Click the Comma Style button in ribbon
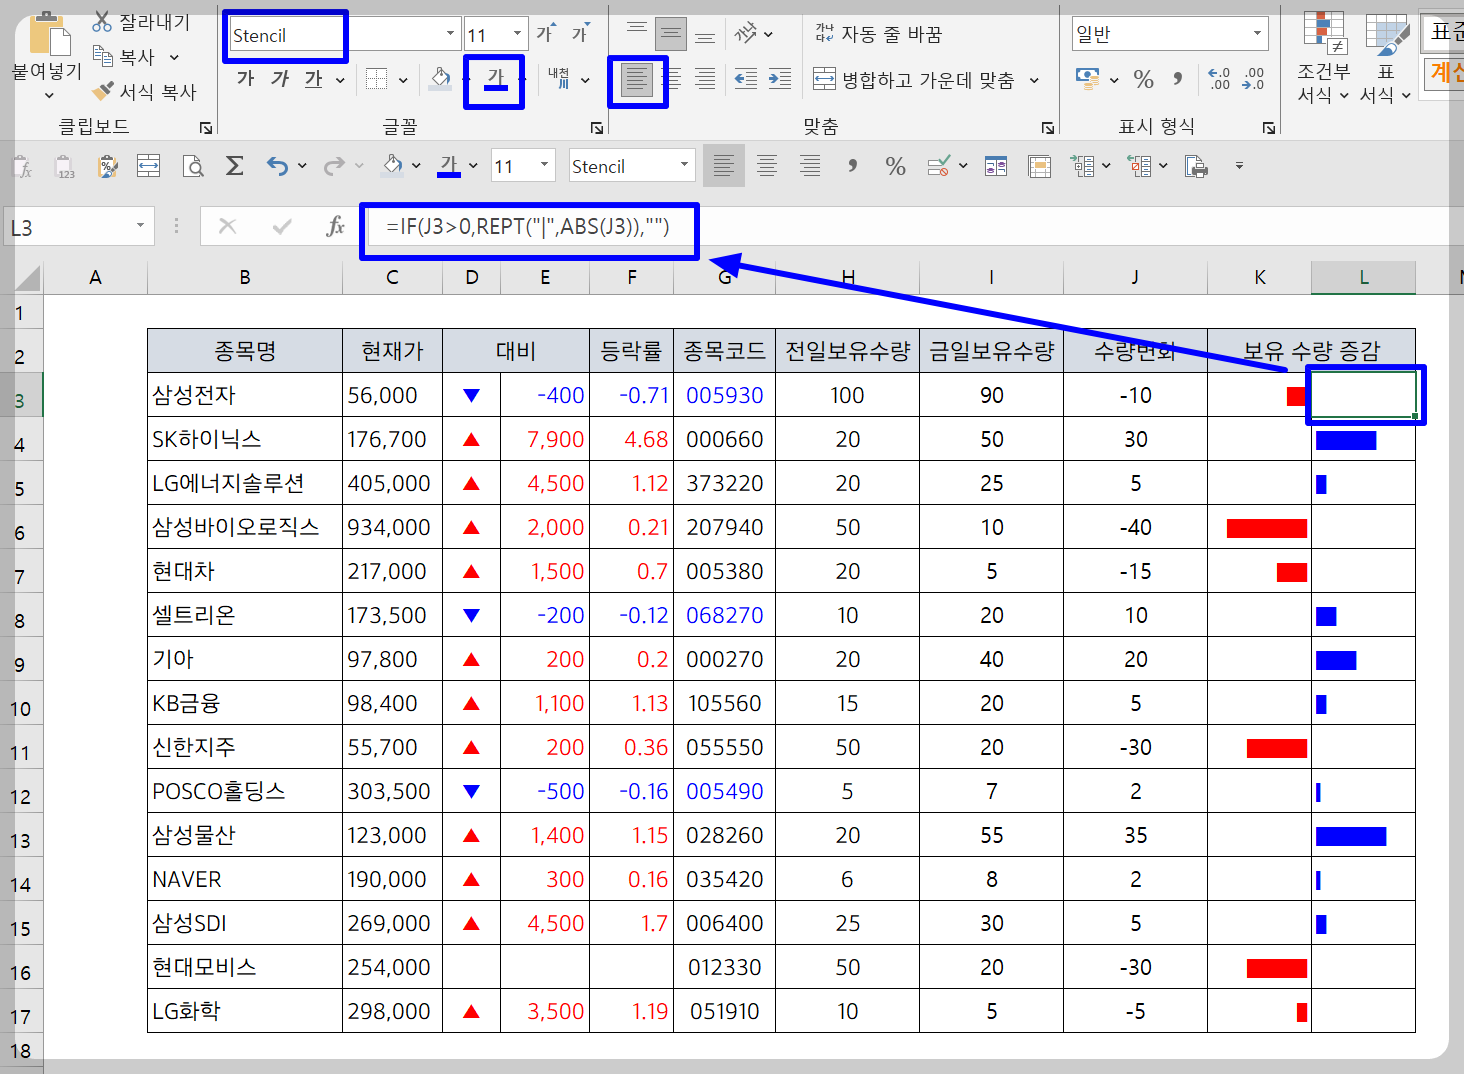 (x=1178, y=79)
